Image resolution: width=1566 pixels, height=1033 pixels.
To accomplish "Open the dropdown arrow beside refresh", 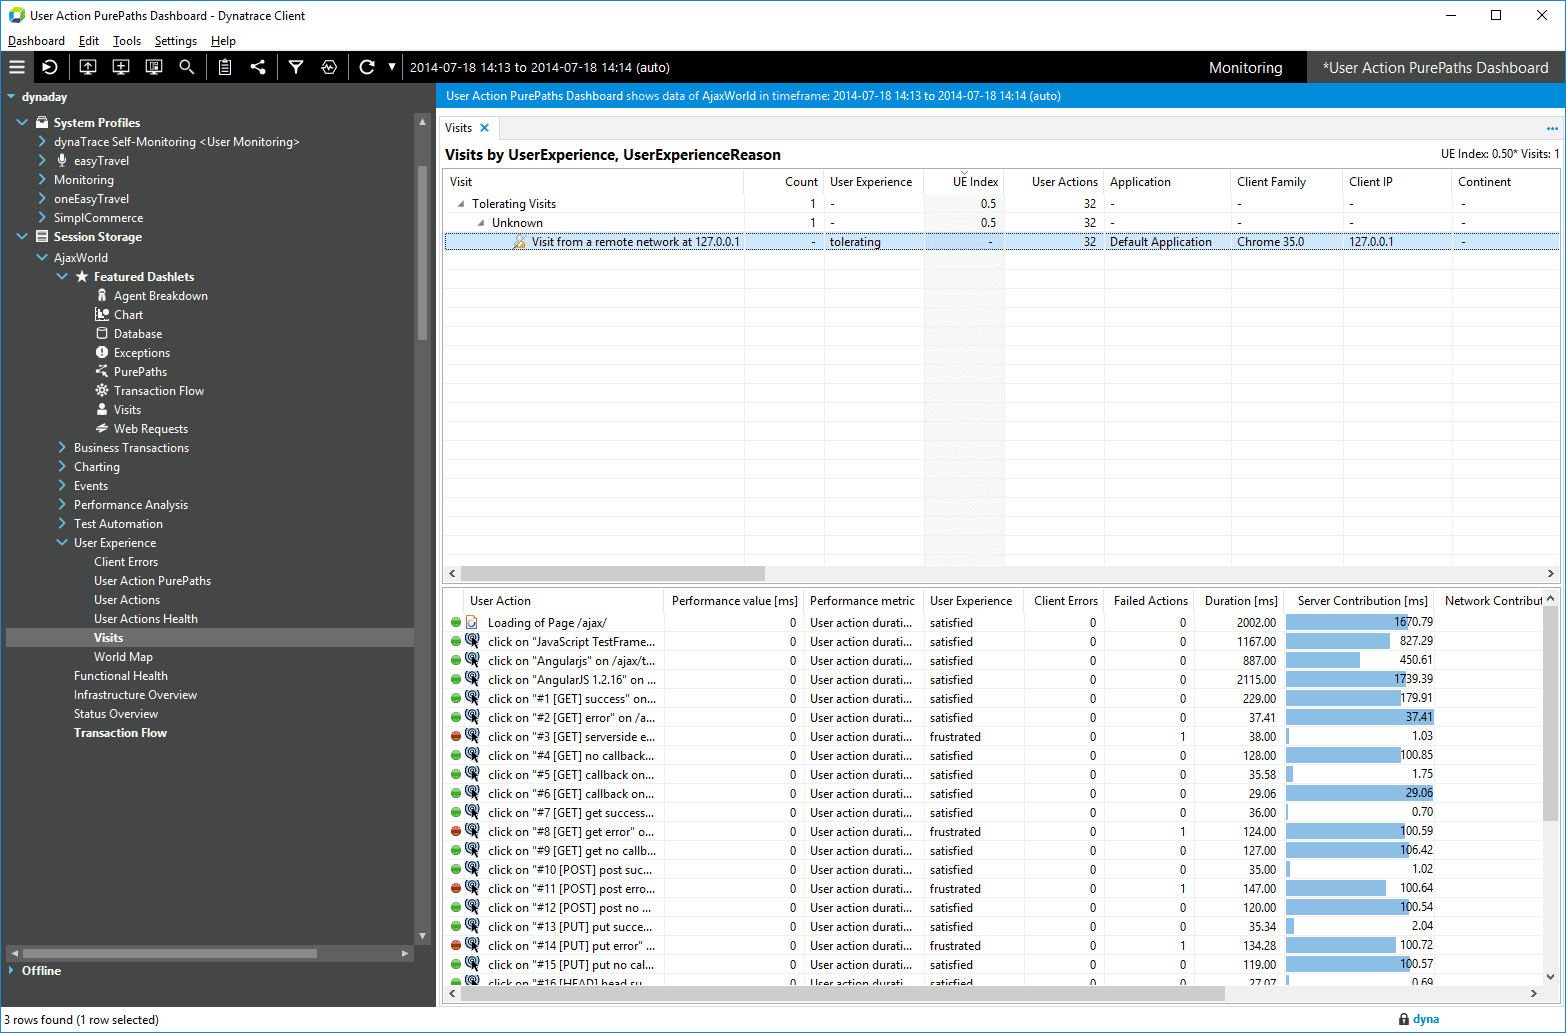I will [x=392, y=67].
